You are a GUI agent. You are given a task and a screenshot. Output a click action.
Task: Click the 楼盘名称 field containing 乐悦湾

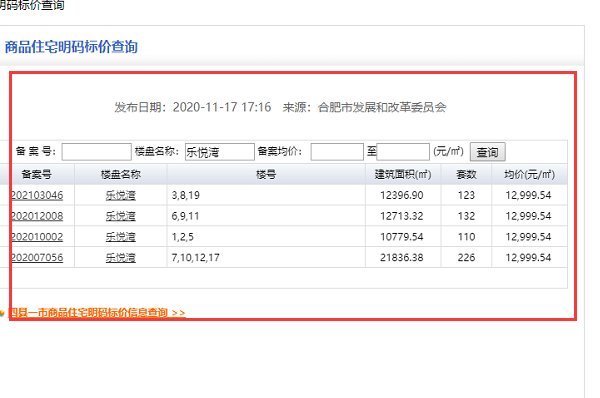pos(220,152)
